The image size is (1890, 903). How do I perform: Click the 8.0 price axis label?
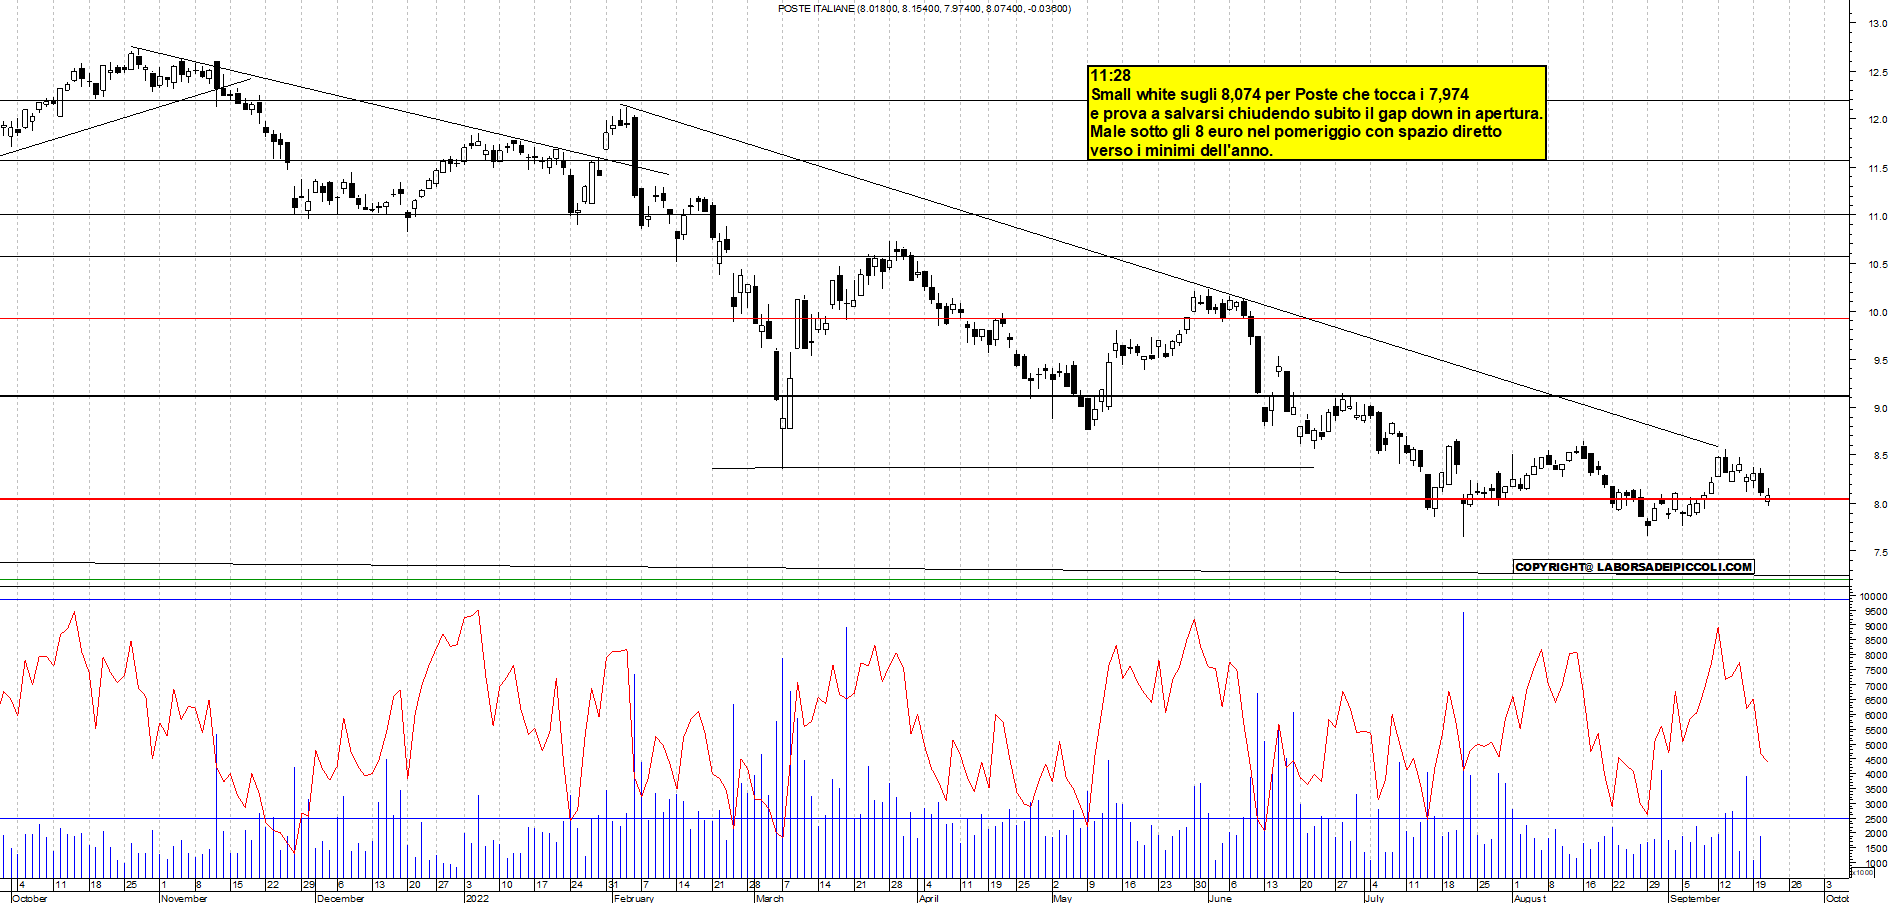1880,505
